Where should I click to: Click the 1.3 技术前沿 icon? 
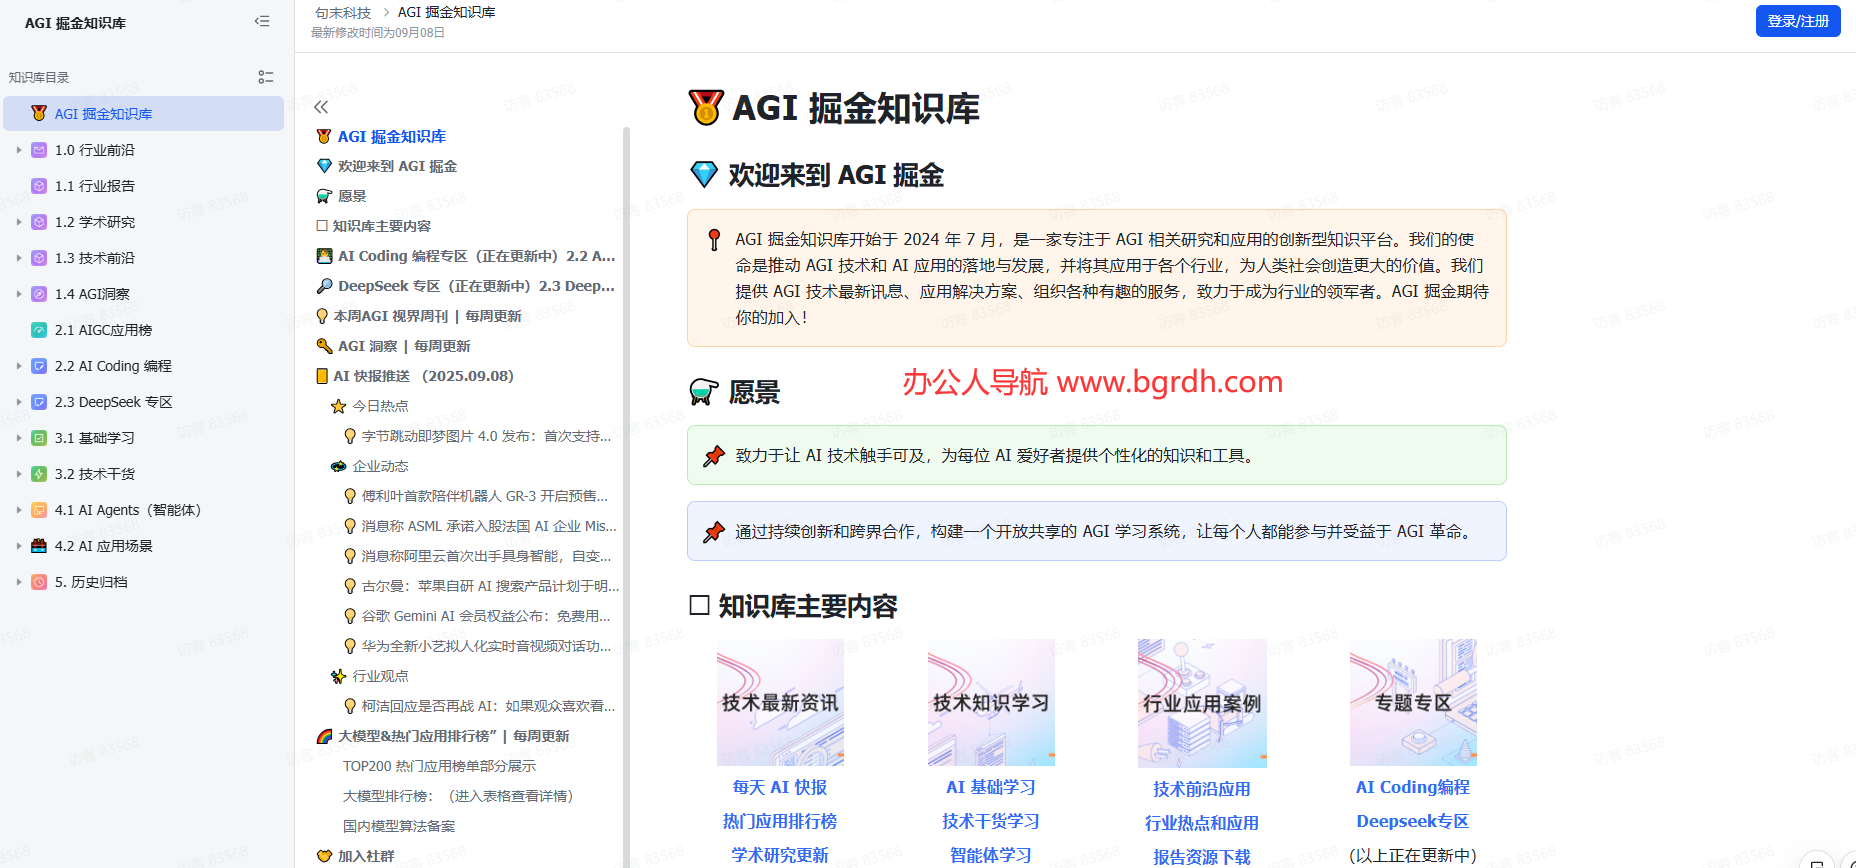[x=39, y=258]
